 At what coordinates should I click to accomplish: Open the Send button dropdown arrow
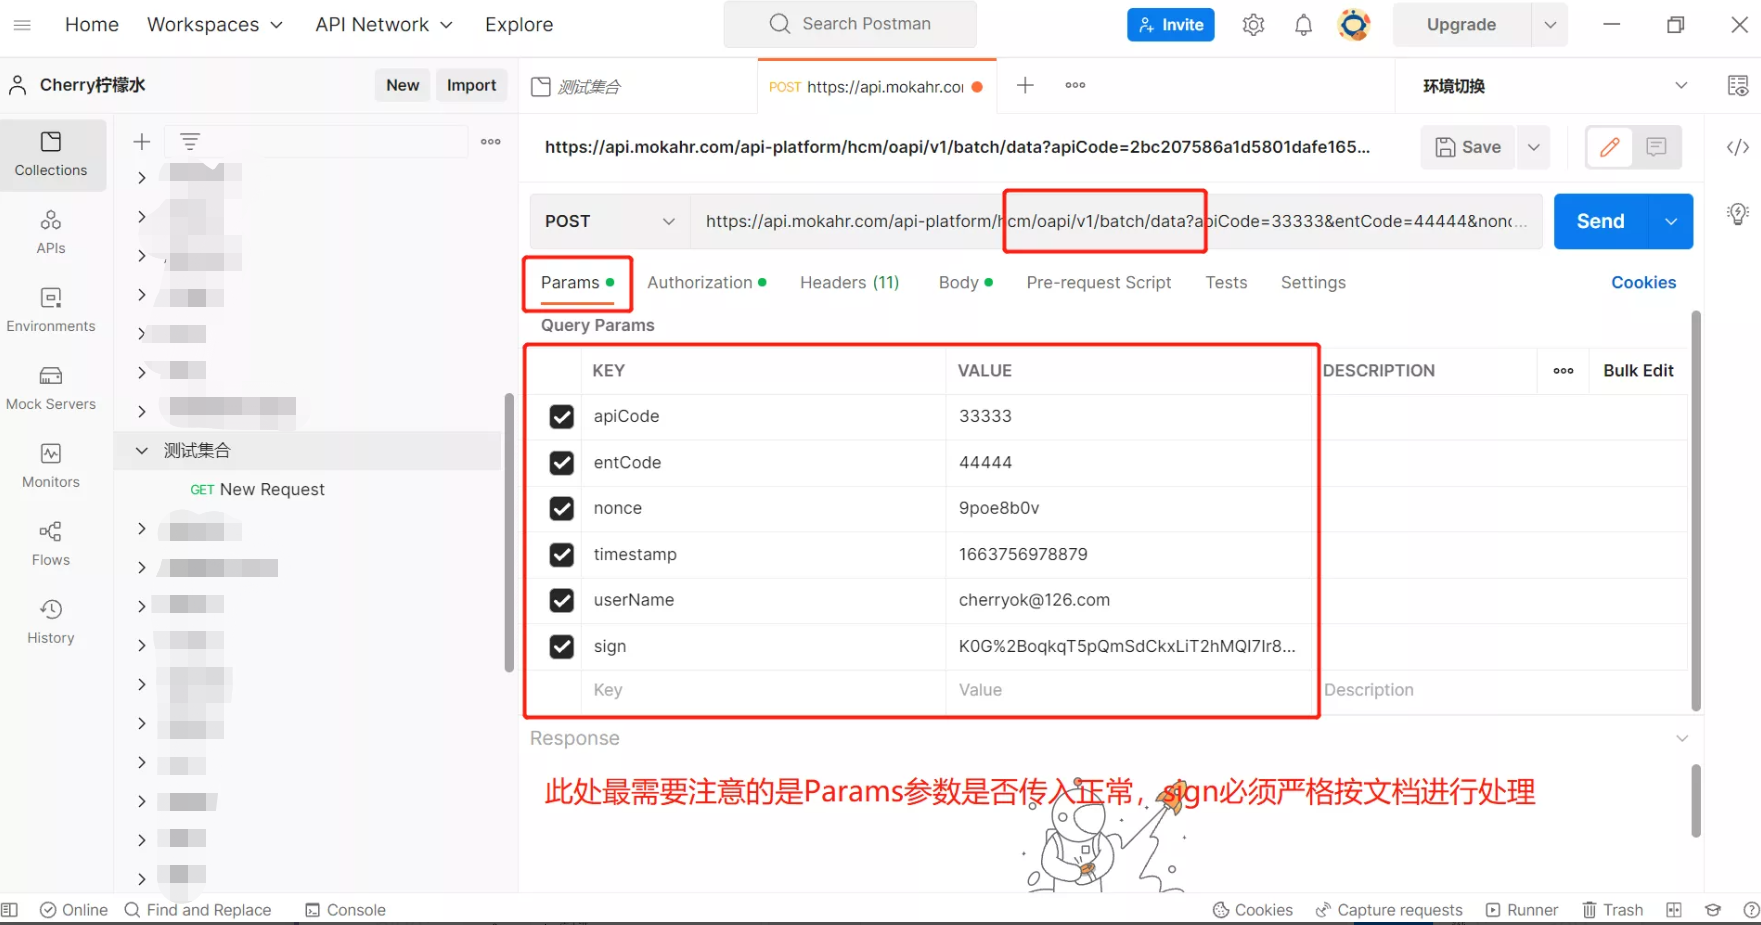tap(1671, 221)
